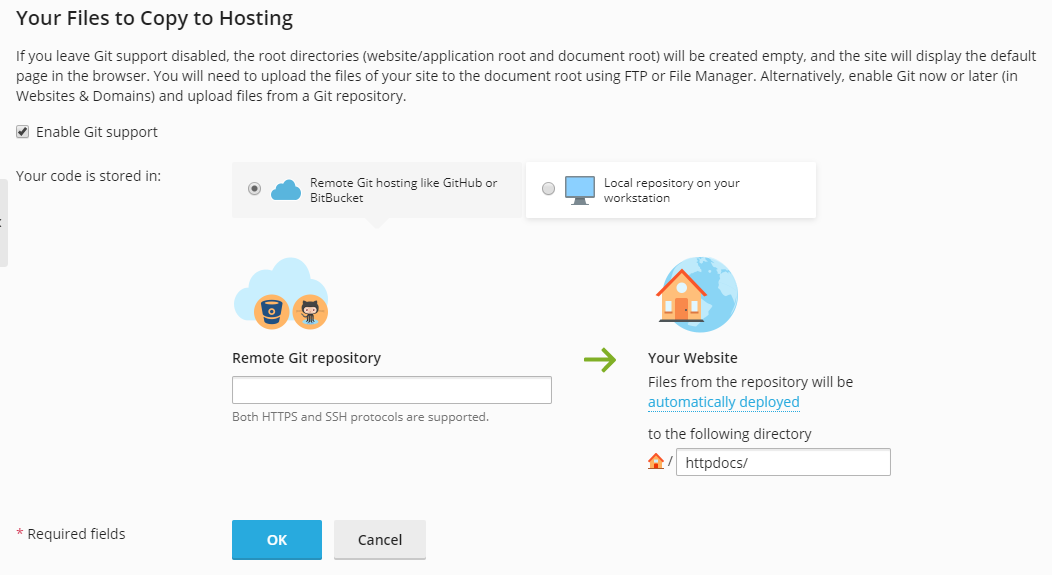Click the httpdocs directory text field

click(782, 462)
